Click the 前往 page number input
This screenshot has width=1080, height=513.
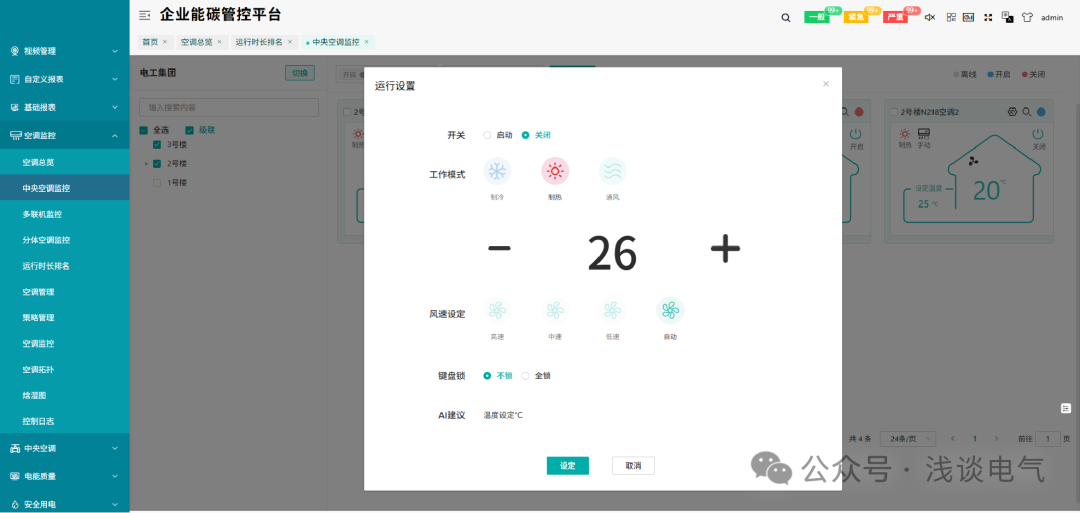point(1048,439)
